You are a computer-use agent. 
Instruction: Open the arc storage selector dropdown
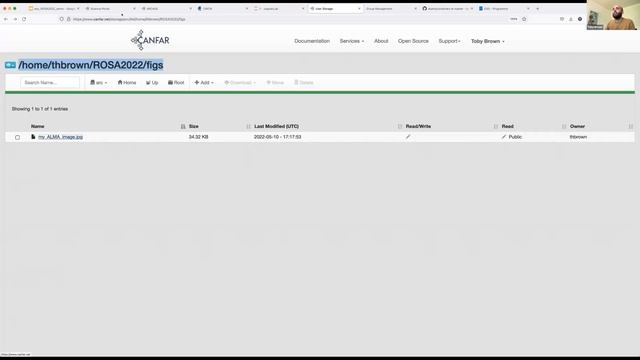click(98, 82)
